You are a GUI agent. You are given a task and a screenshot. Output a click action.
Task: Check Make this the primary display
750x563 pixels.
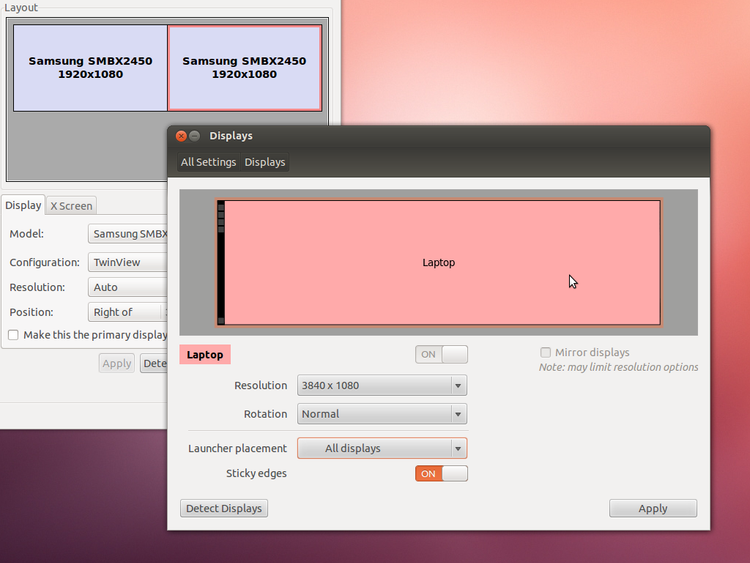click(14, 335)
